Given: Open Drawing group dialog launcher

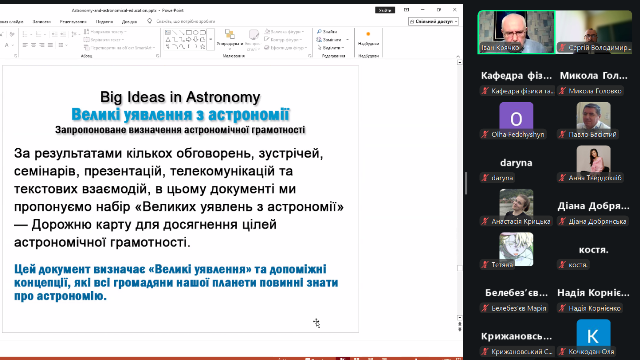Looking at the screenshot, I should (x=309, y=56).
